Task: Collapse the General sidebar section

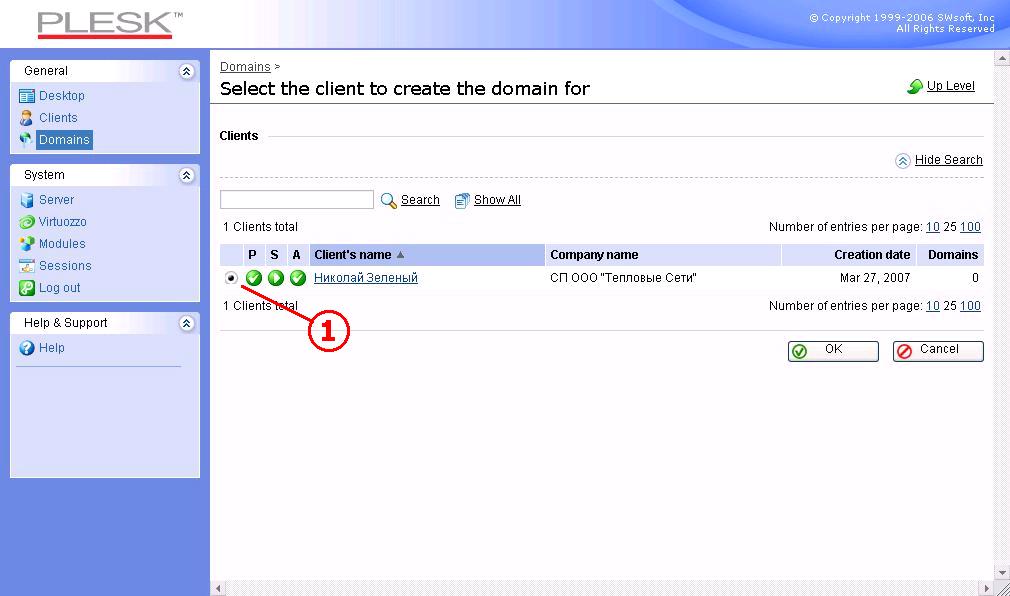Action: point(186,71)
